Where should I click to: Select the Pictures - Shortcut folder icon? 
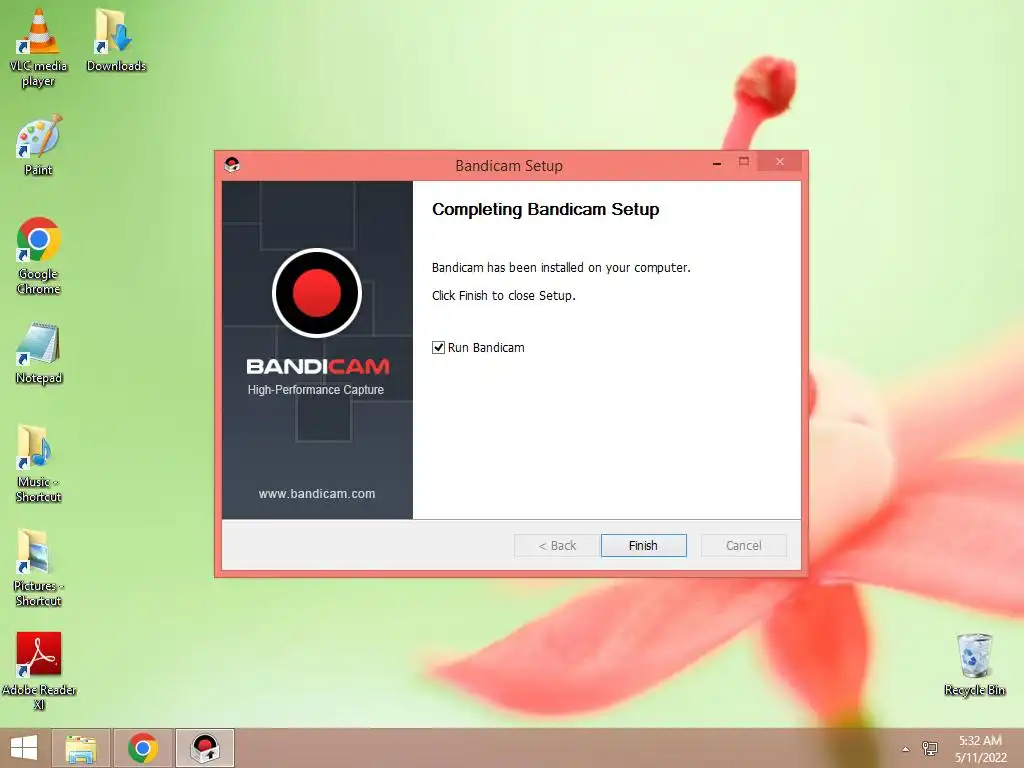pos(39,568)
